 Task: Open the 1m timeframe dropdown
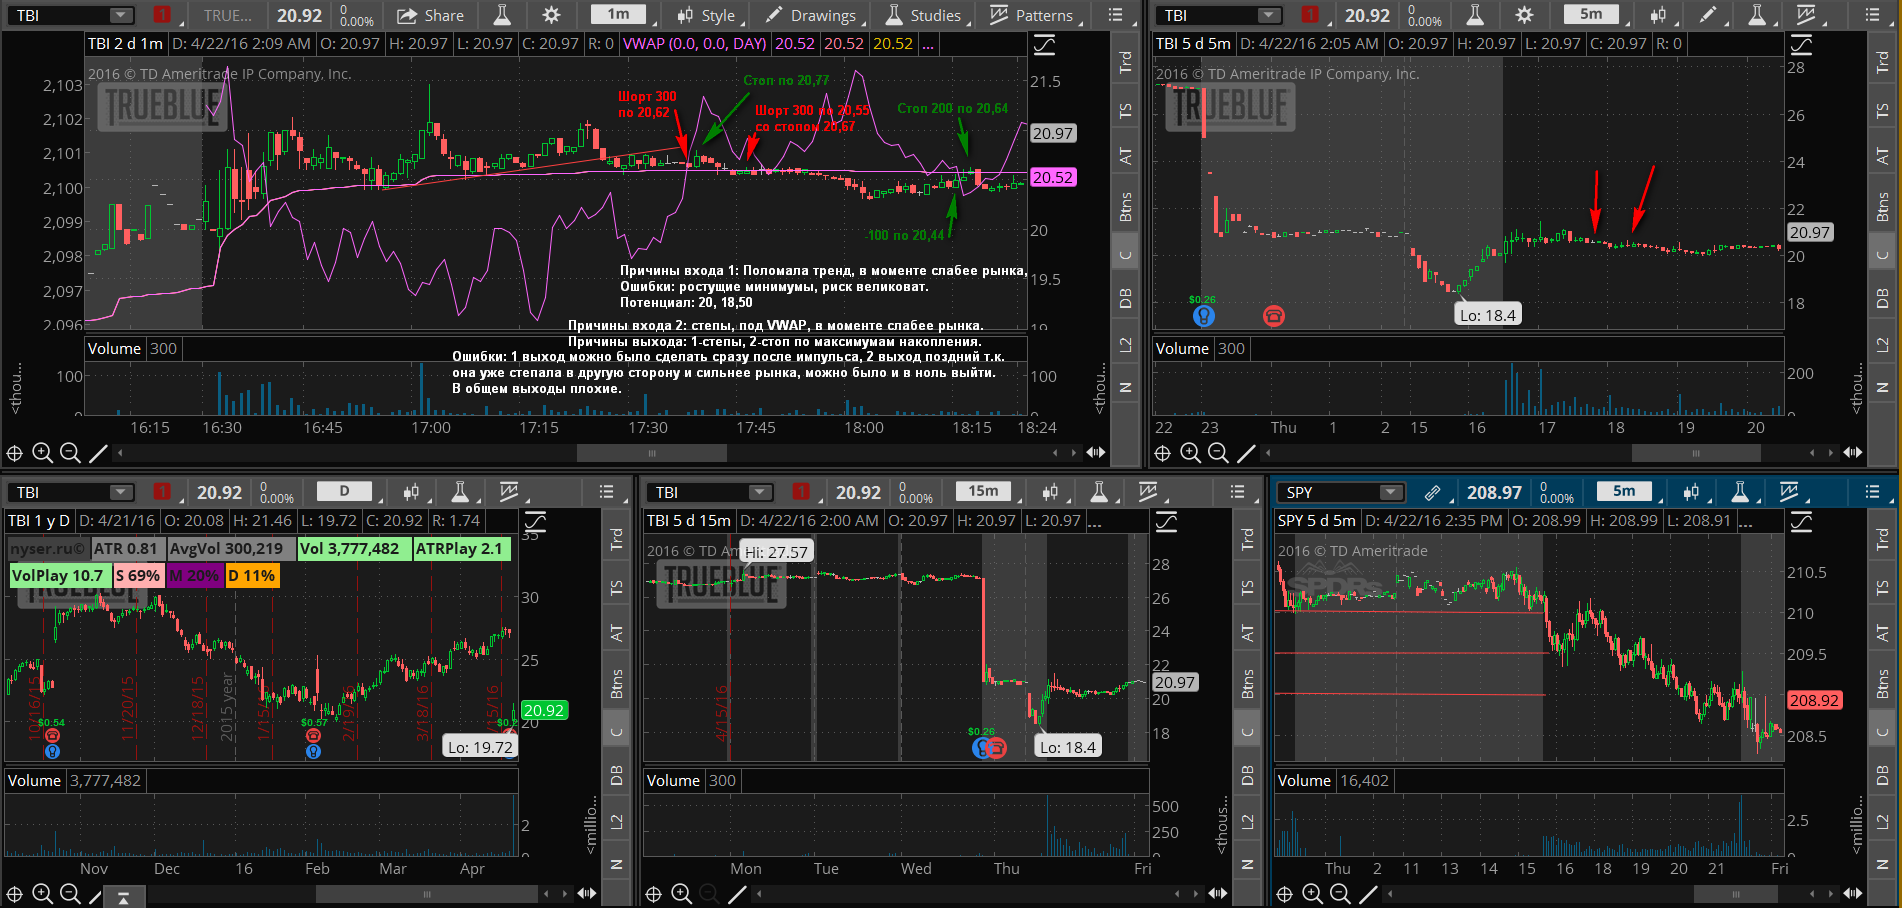point(619,15)
